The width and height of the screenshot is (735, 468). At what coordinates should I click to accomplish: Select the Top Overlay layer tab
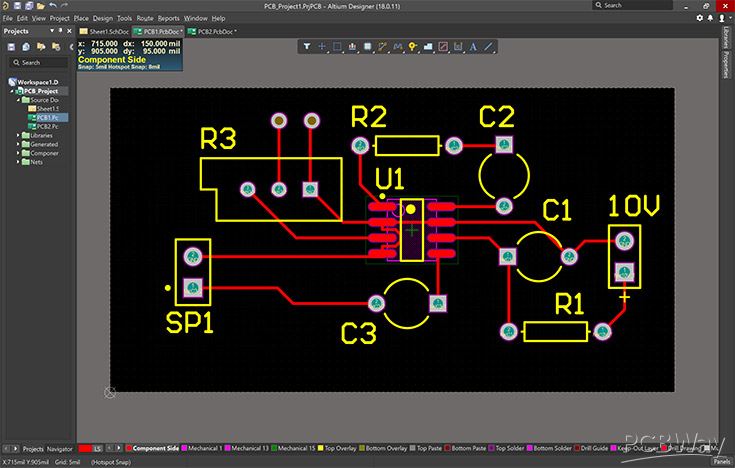337,448
